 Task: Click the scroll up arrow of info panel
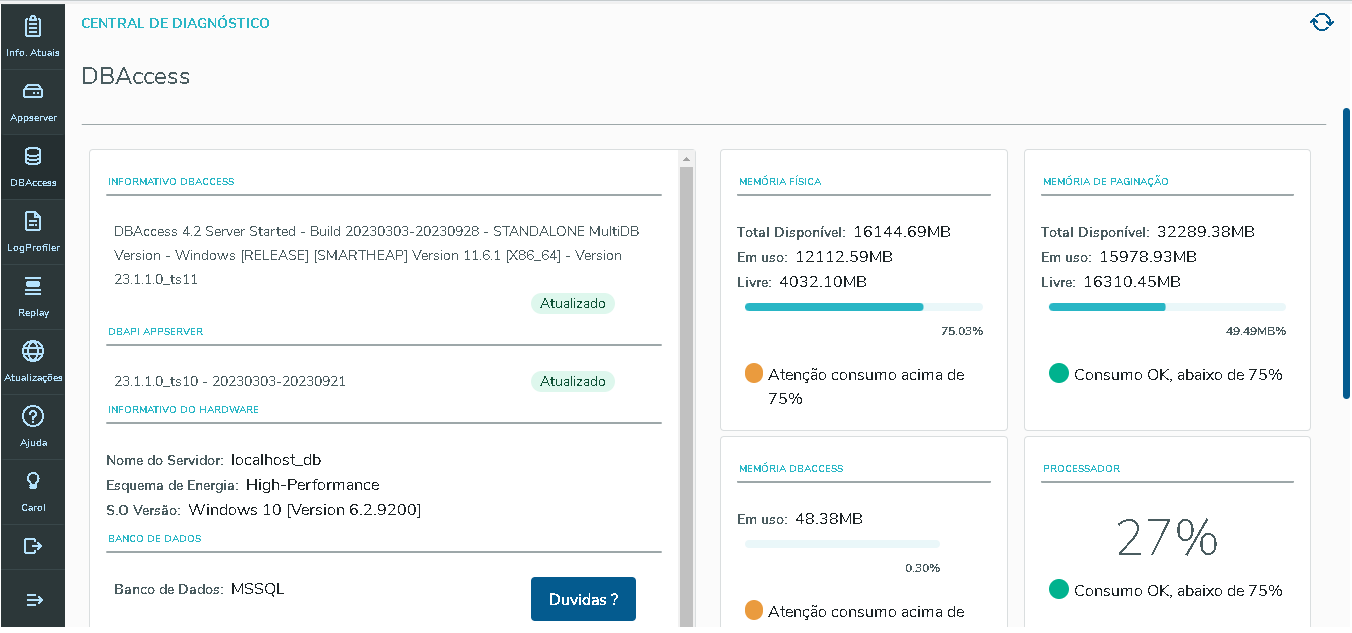687,158
